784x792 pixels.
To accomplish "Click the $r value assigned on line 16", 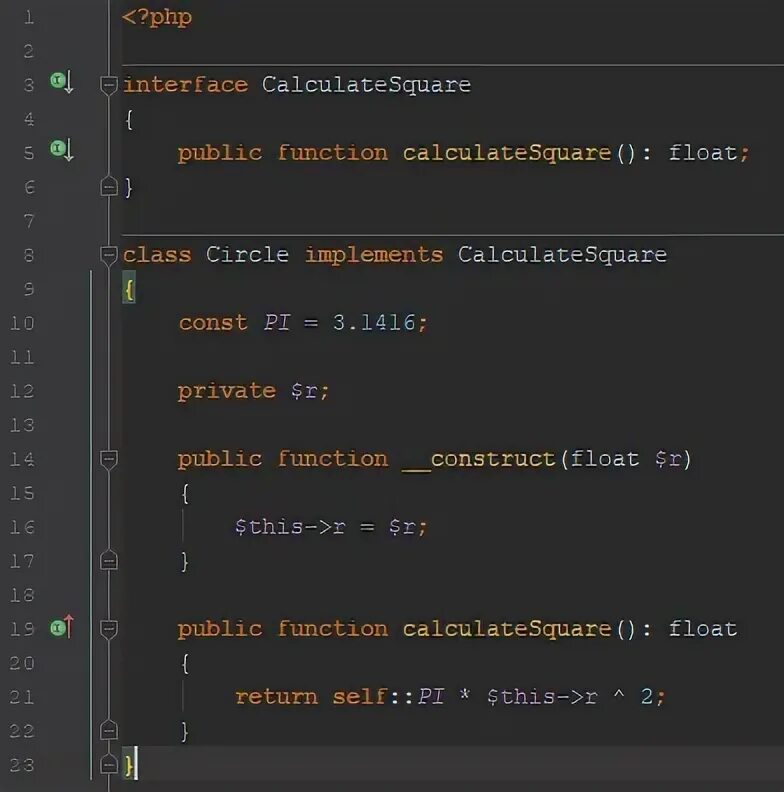I will (x=402, y=527).
